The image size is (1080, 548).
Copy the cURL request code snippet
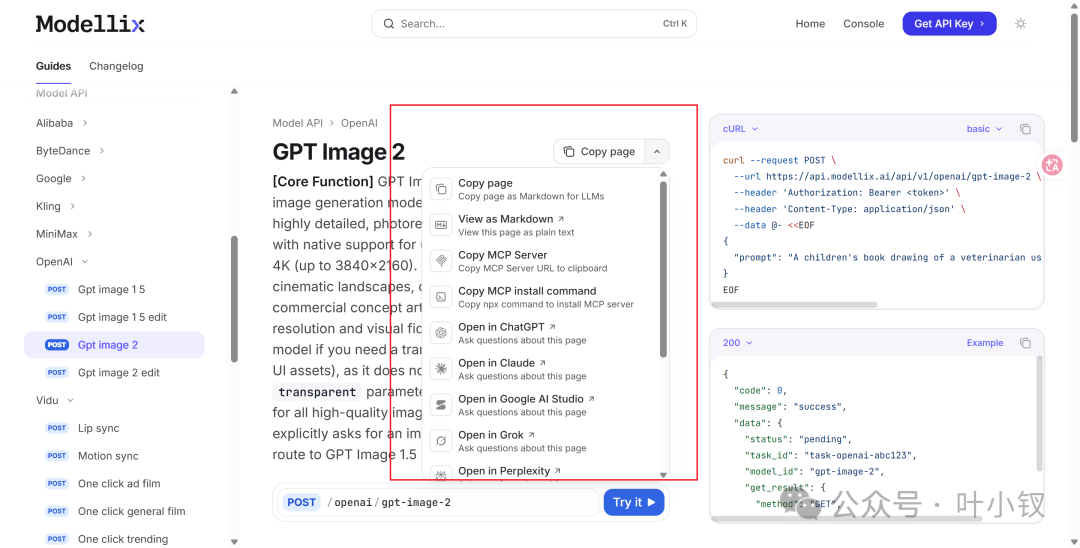tap(1025, 129)
